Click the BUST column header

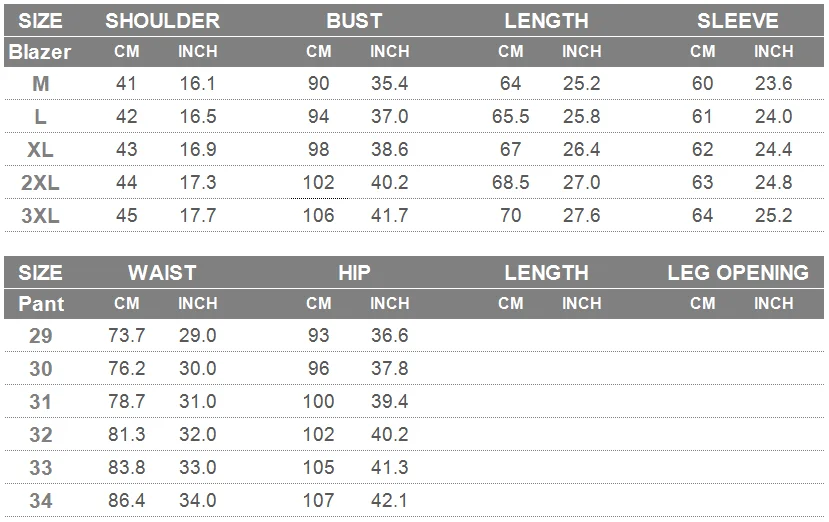pos(354,21)
